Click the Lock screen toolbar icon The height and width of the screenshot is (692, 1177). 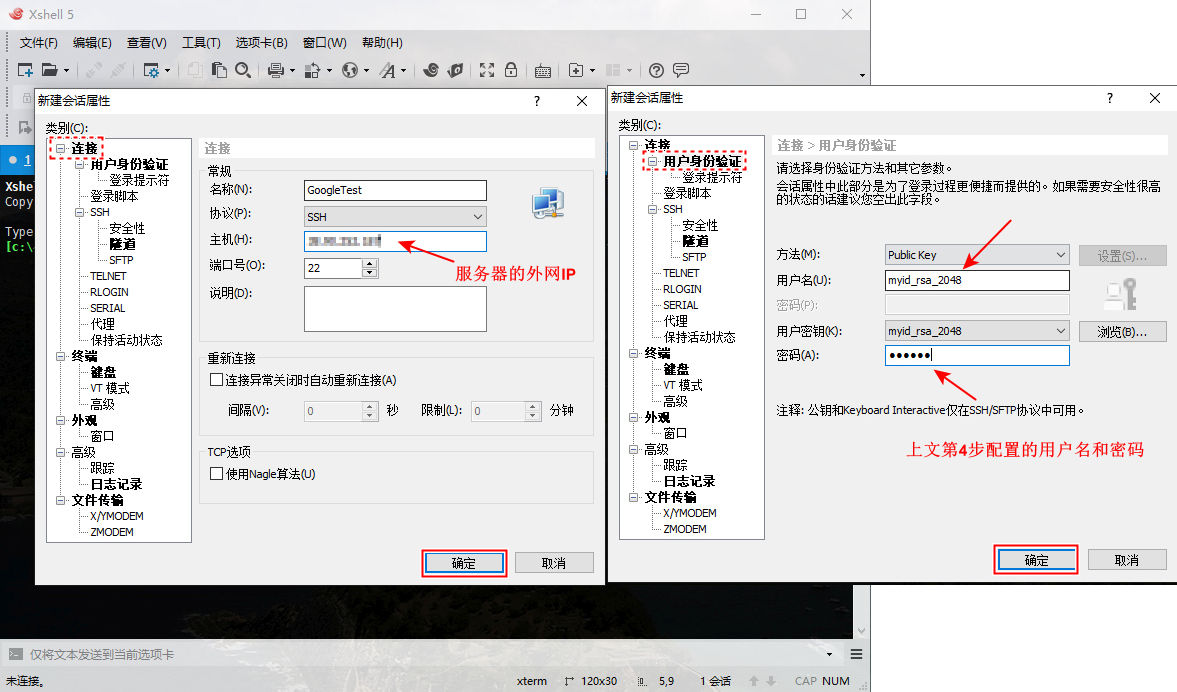511,70
